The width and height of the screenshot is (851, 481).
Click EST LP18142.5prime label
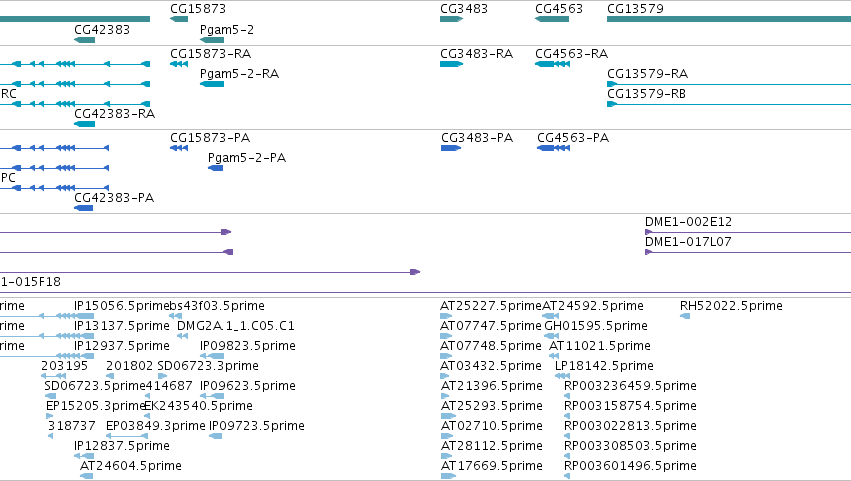coord(605,366)
